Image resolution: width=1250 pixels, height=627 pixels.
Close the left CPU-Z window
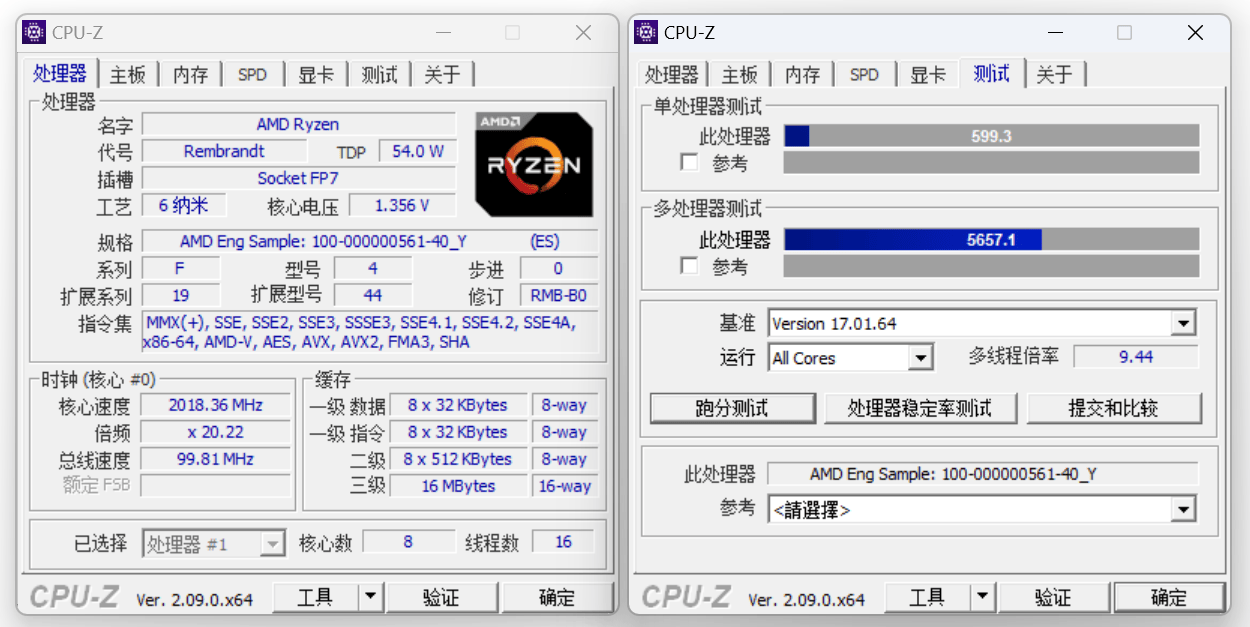583,33
